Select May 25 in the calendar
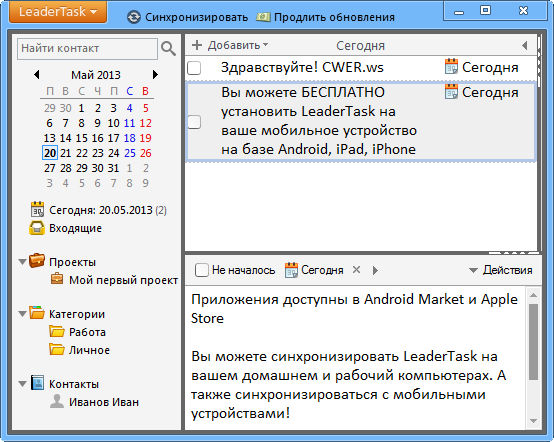This screenshot has width=554, height=442. point(130,153)
